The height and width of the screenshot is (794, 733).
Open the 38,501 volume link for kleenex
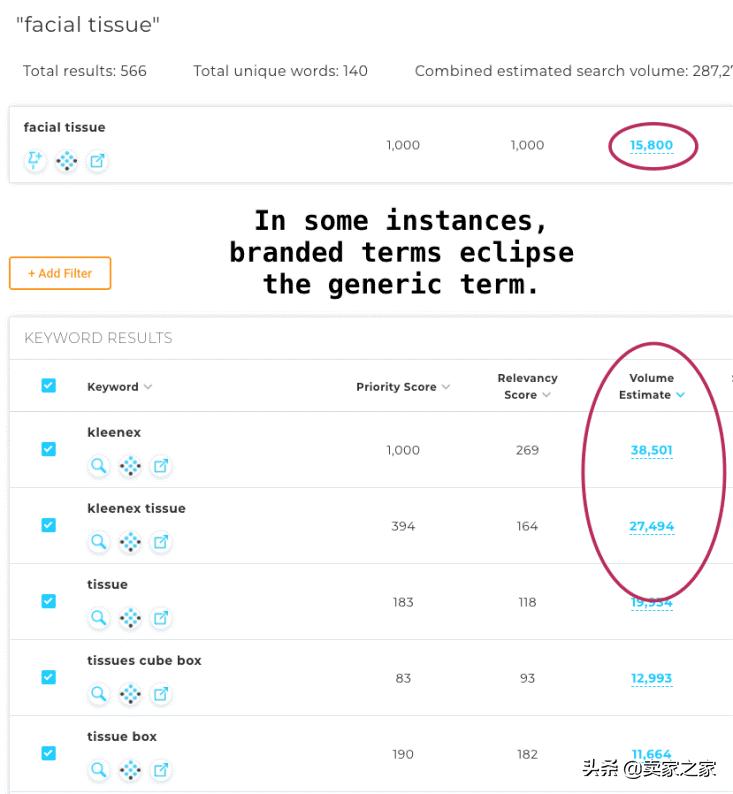(x=651, y=450)
